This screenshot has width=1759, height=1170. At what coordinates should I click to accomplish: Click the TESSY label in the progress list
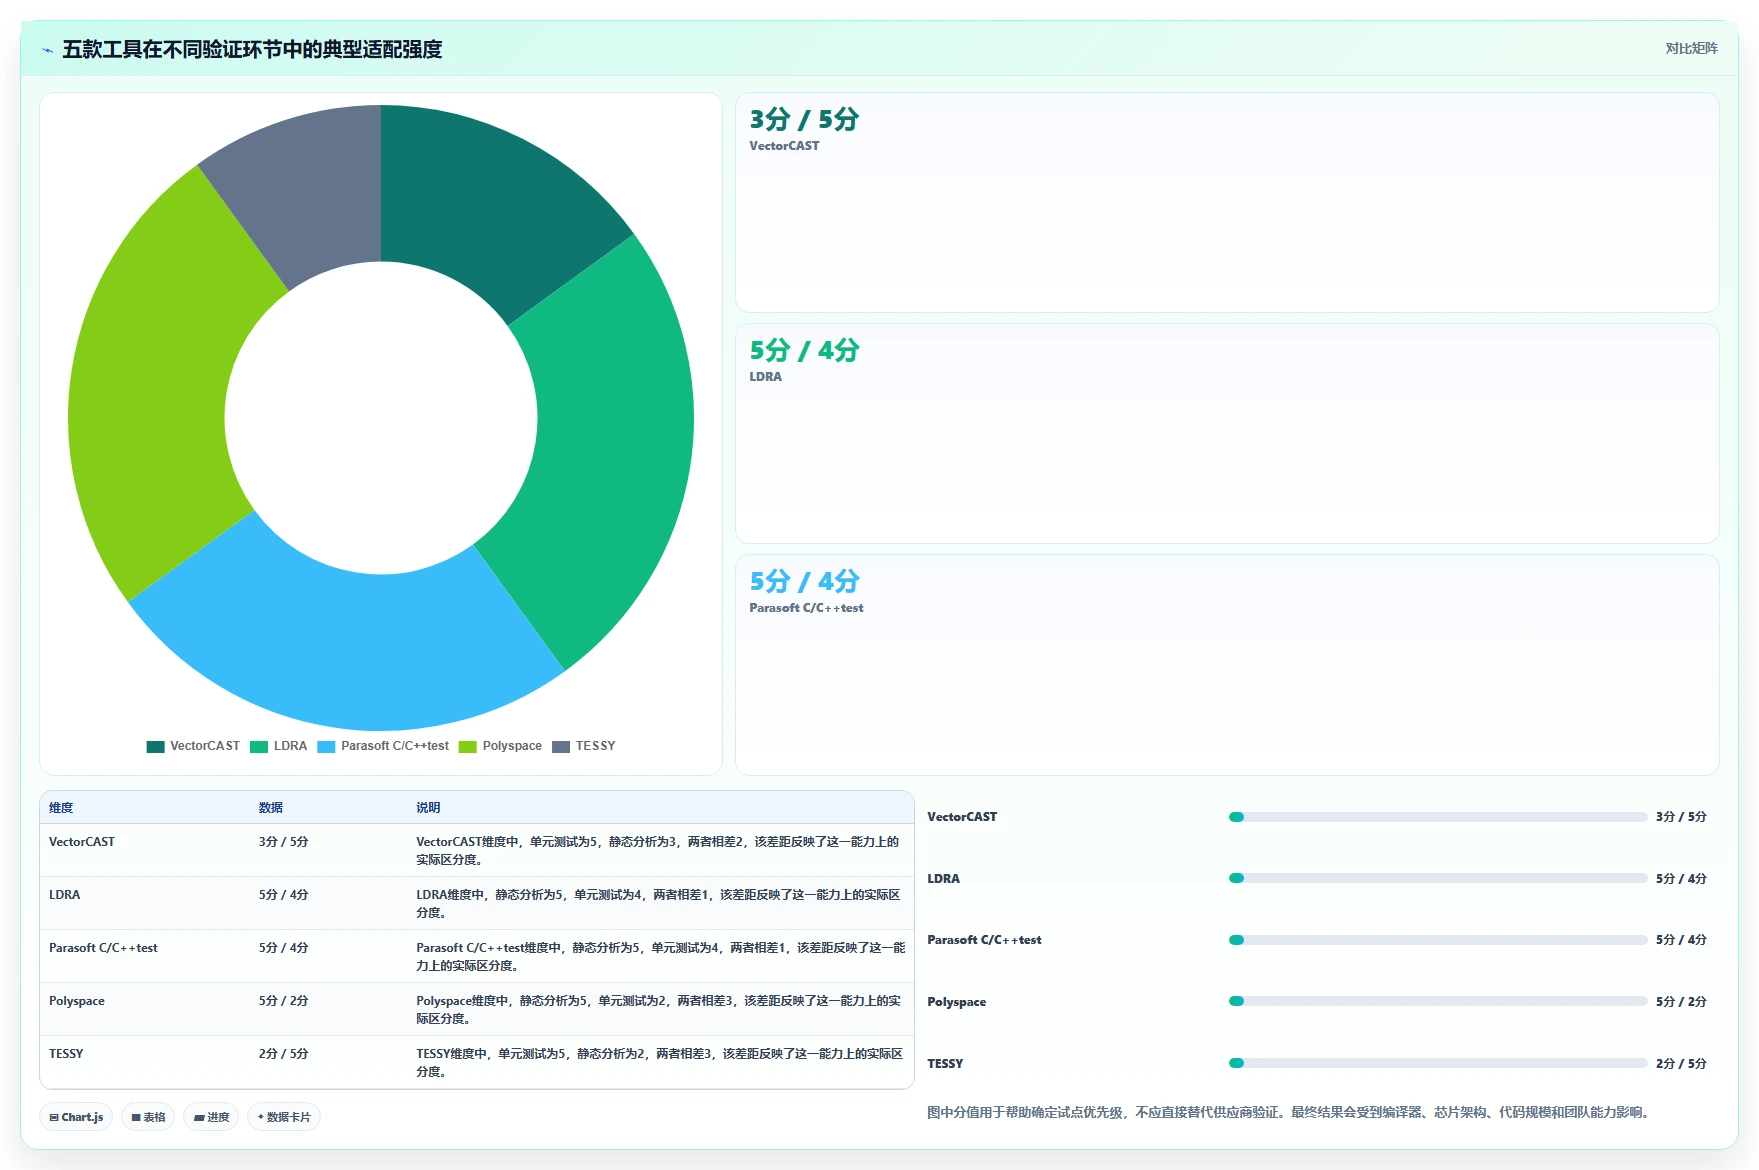pos(945,1064)
